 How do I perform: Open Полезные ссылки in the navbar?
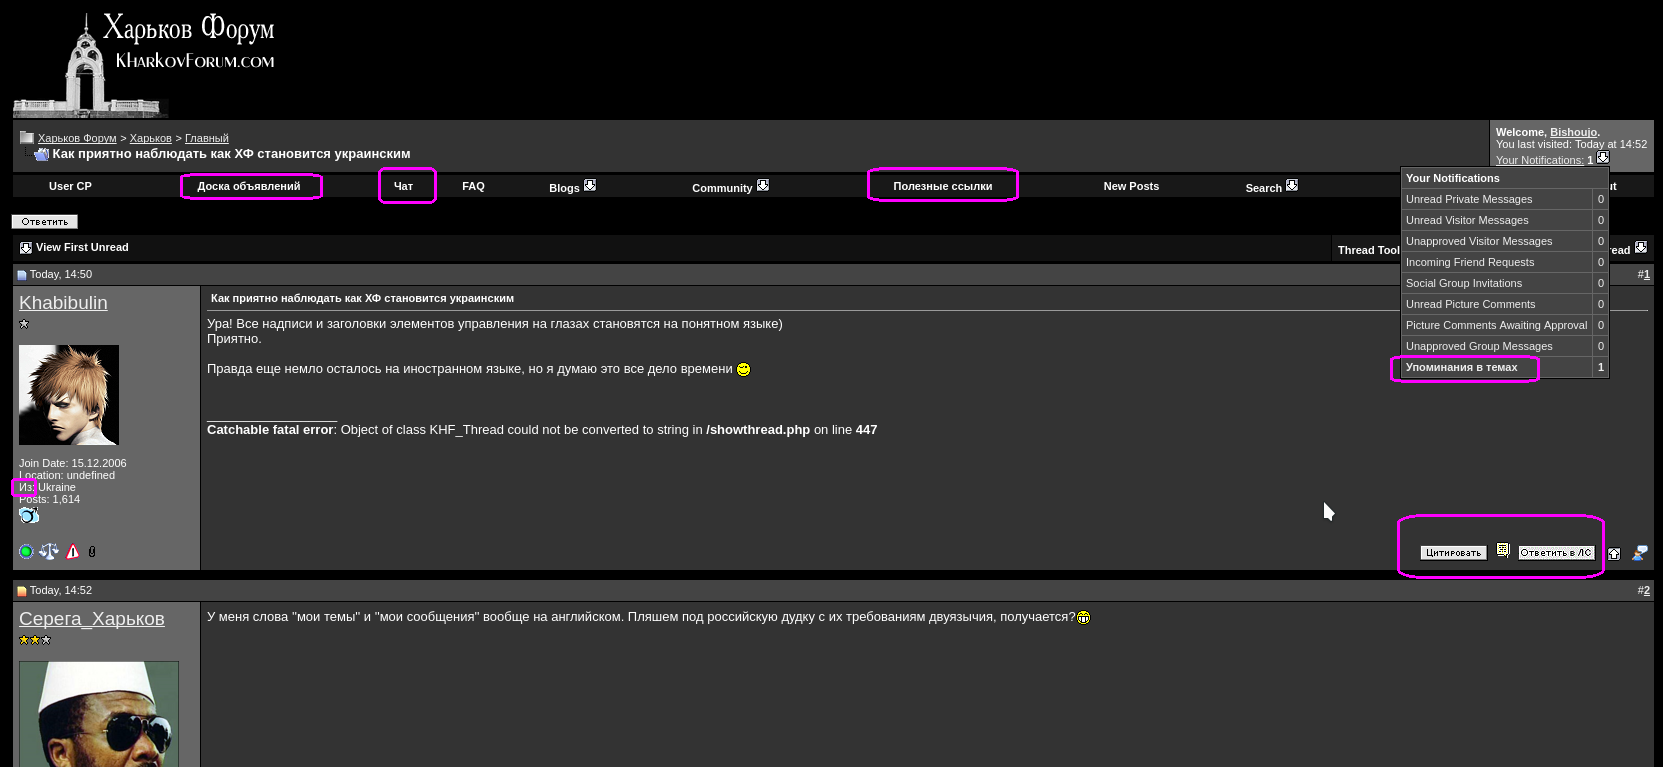(x=943, y=186)
